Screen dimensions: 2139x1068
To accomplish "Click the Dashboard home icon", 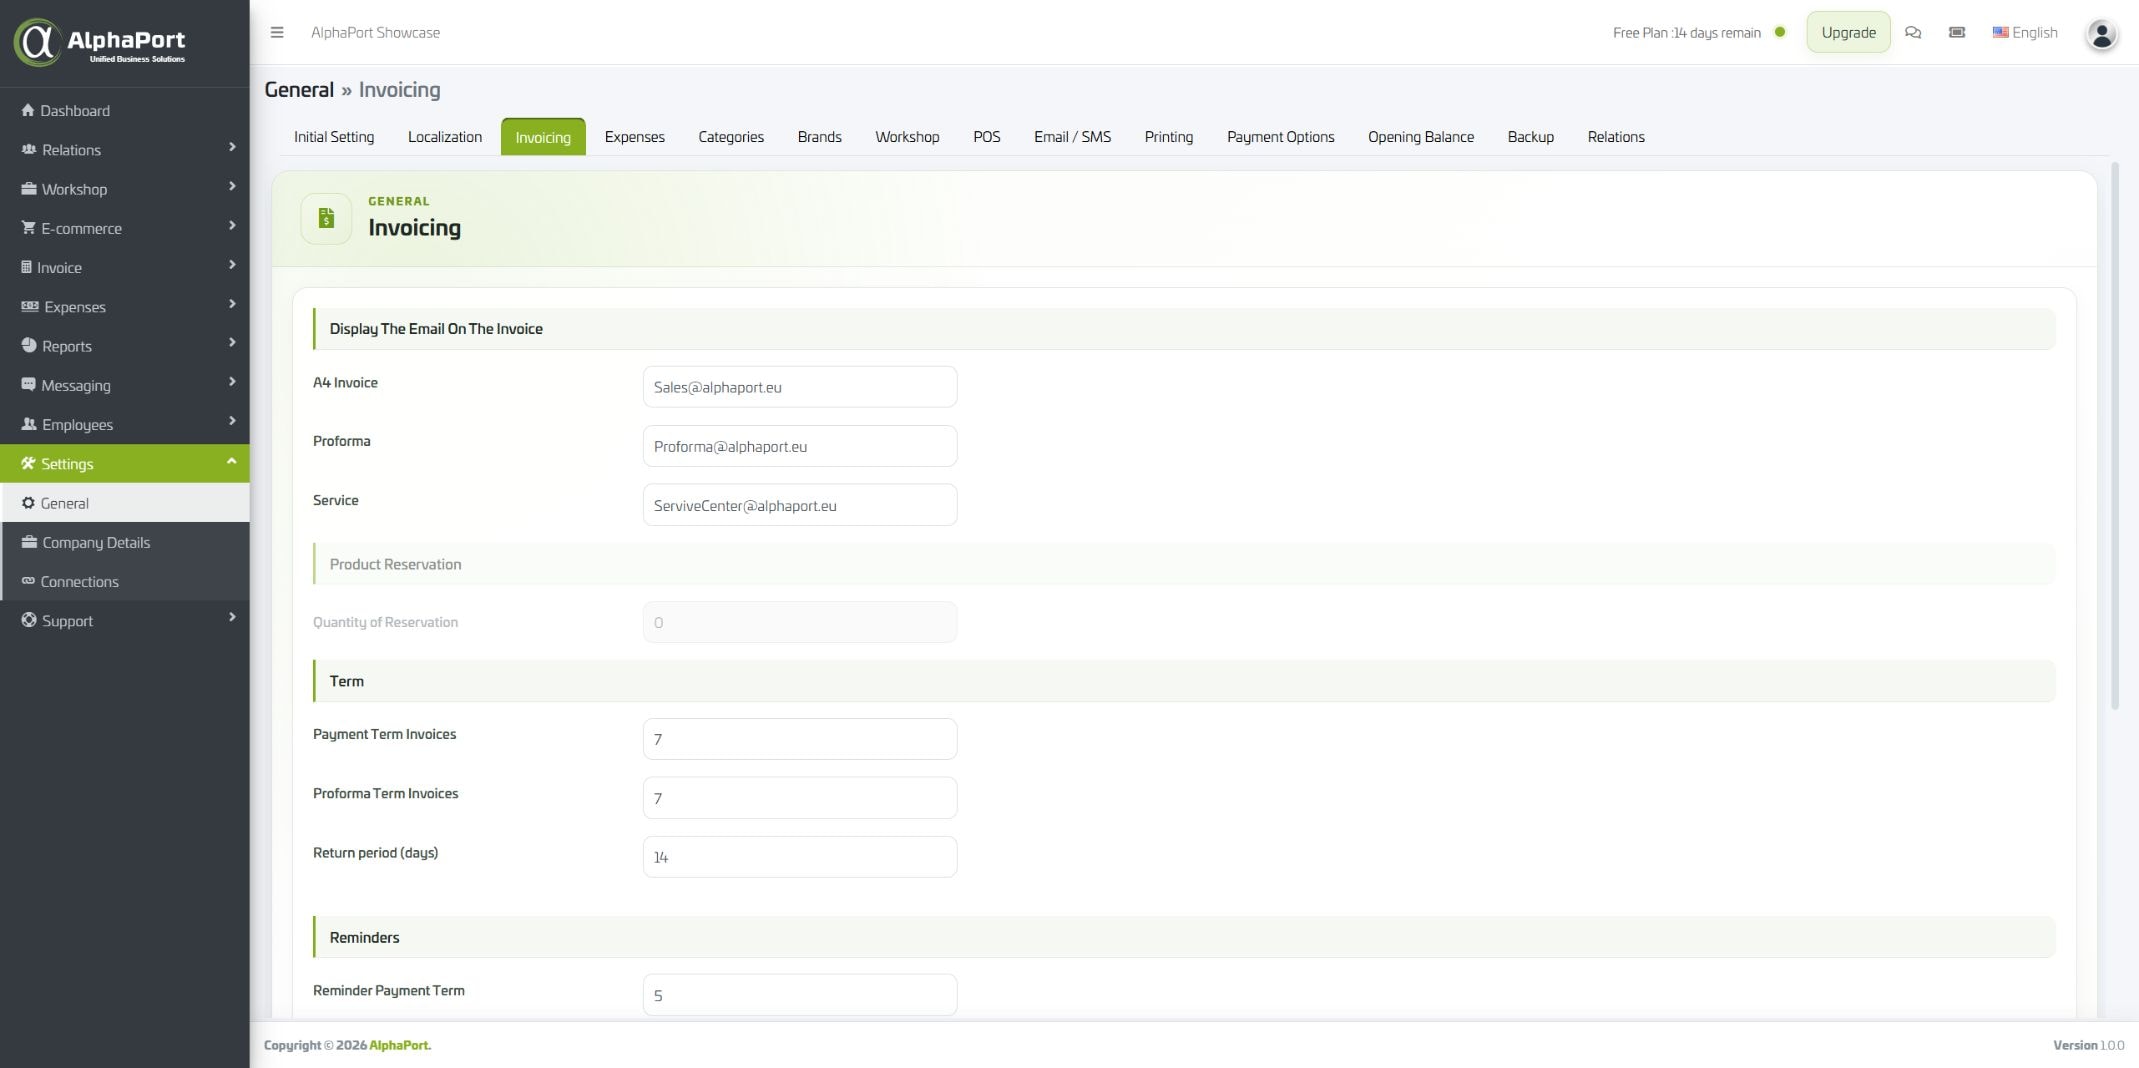I will (28, 110).
